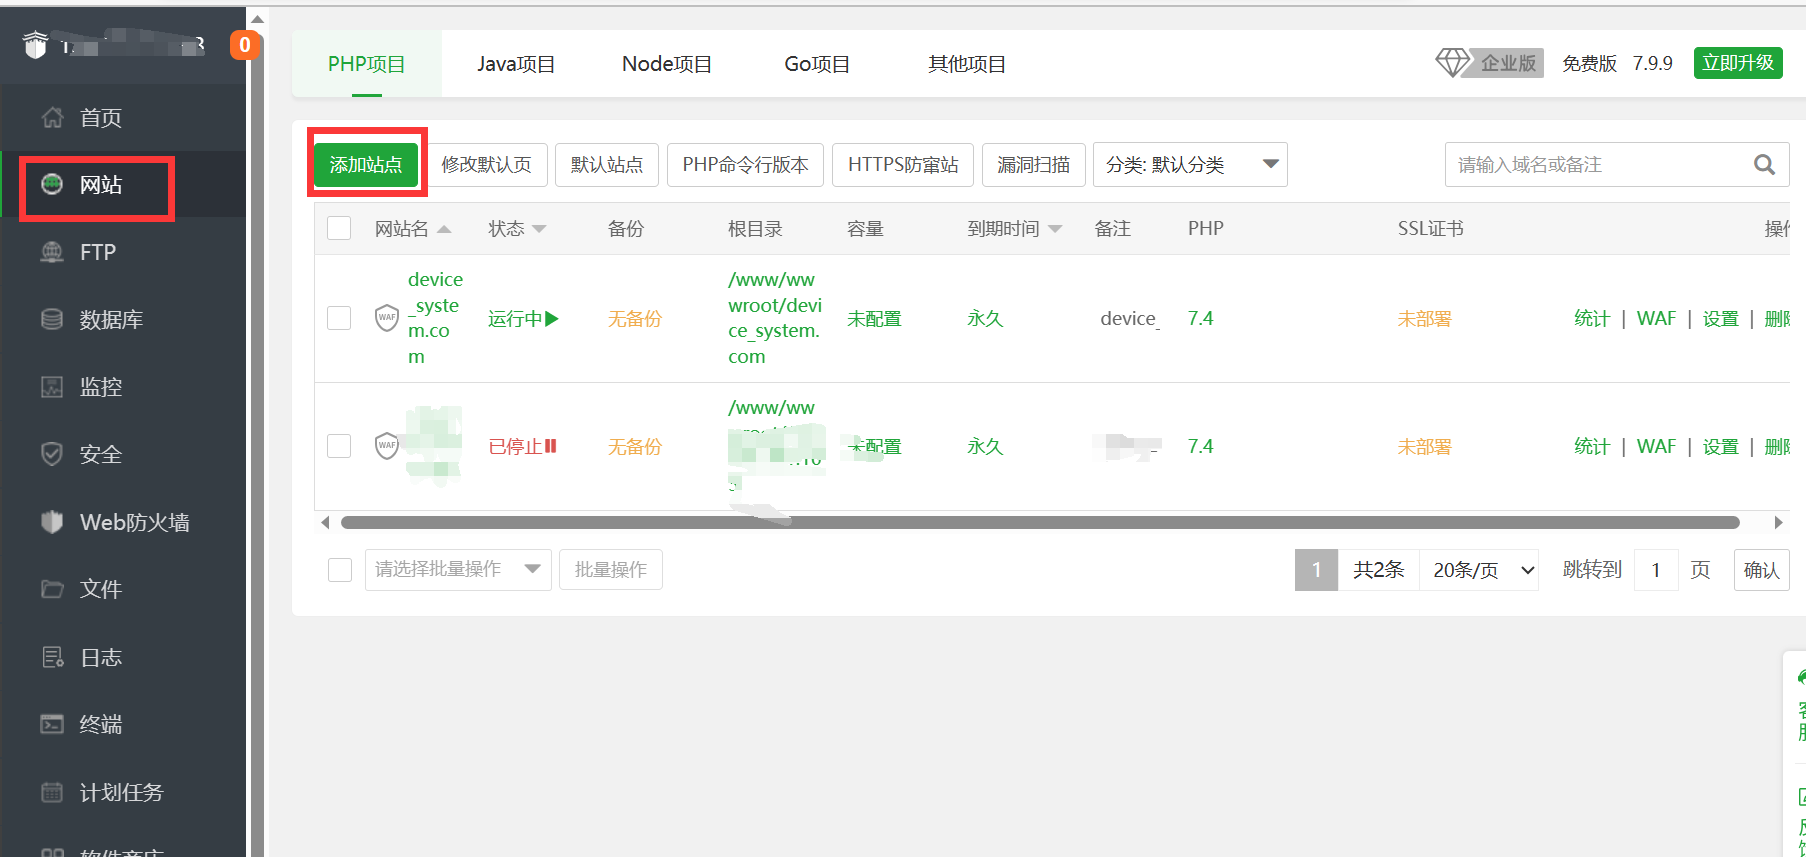Click the diamond 企业版 icon
Screen dimensions: 1806x857
(x=1452, y=63)
